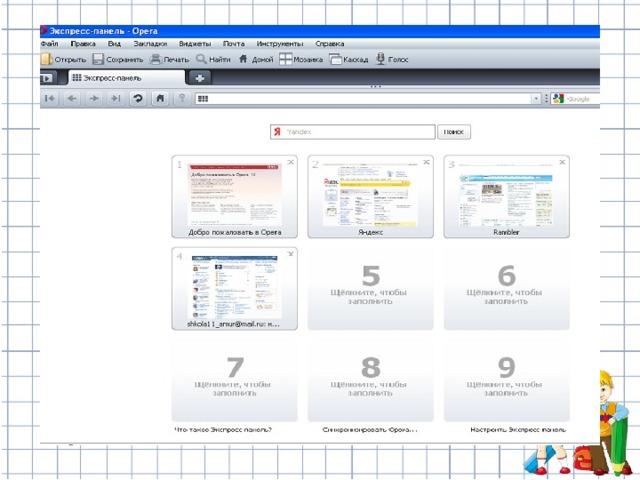Click the Google search field in the toolbar

click(575, 99)
